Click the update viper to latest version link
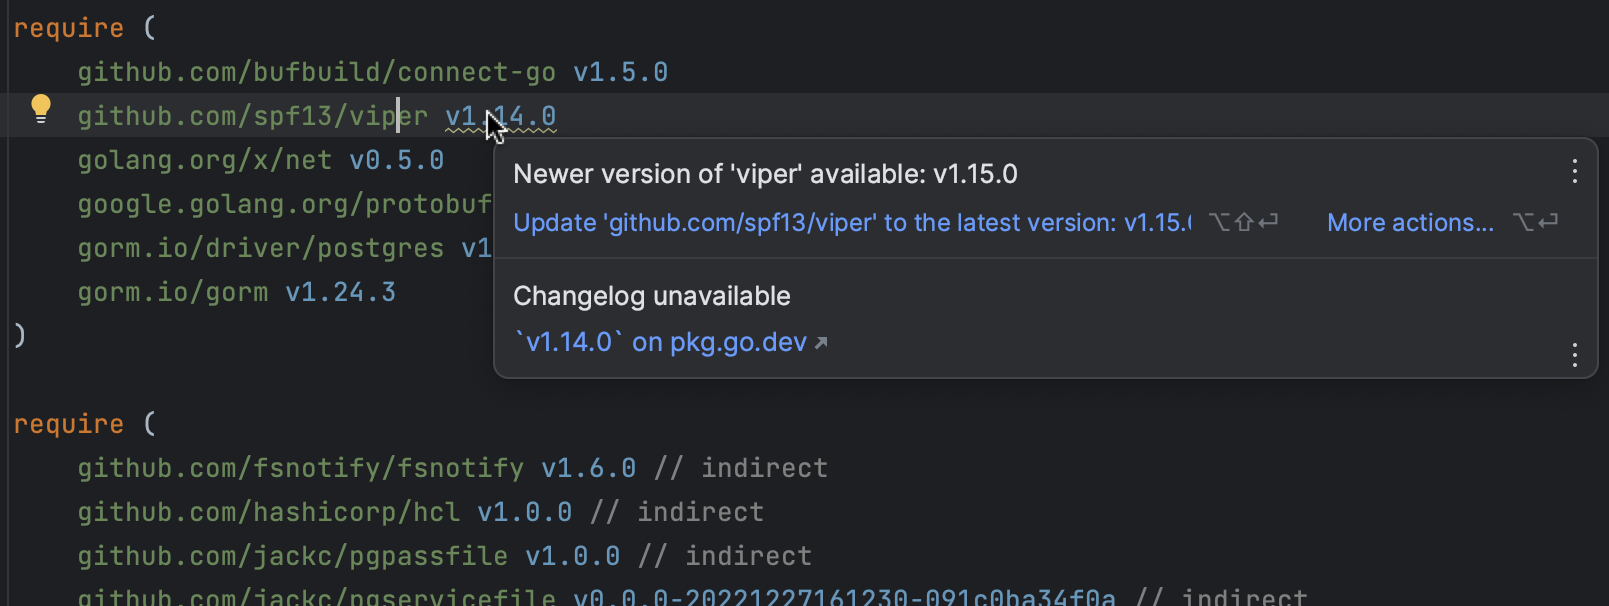Viewport: 1609px width, 606px height. pos(852,223)
